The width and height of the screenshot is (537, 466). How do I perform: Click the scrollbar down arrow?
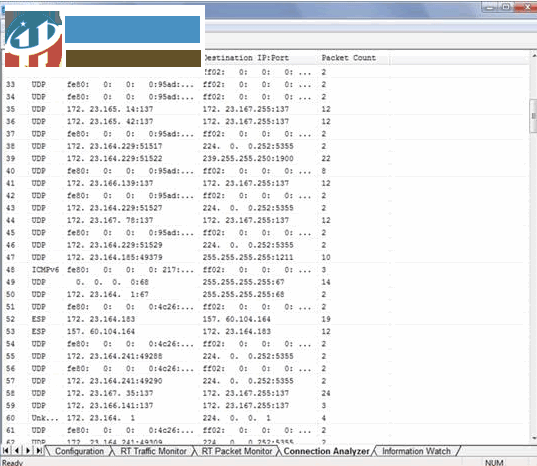pos(534,438)
